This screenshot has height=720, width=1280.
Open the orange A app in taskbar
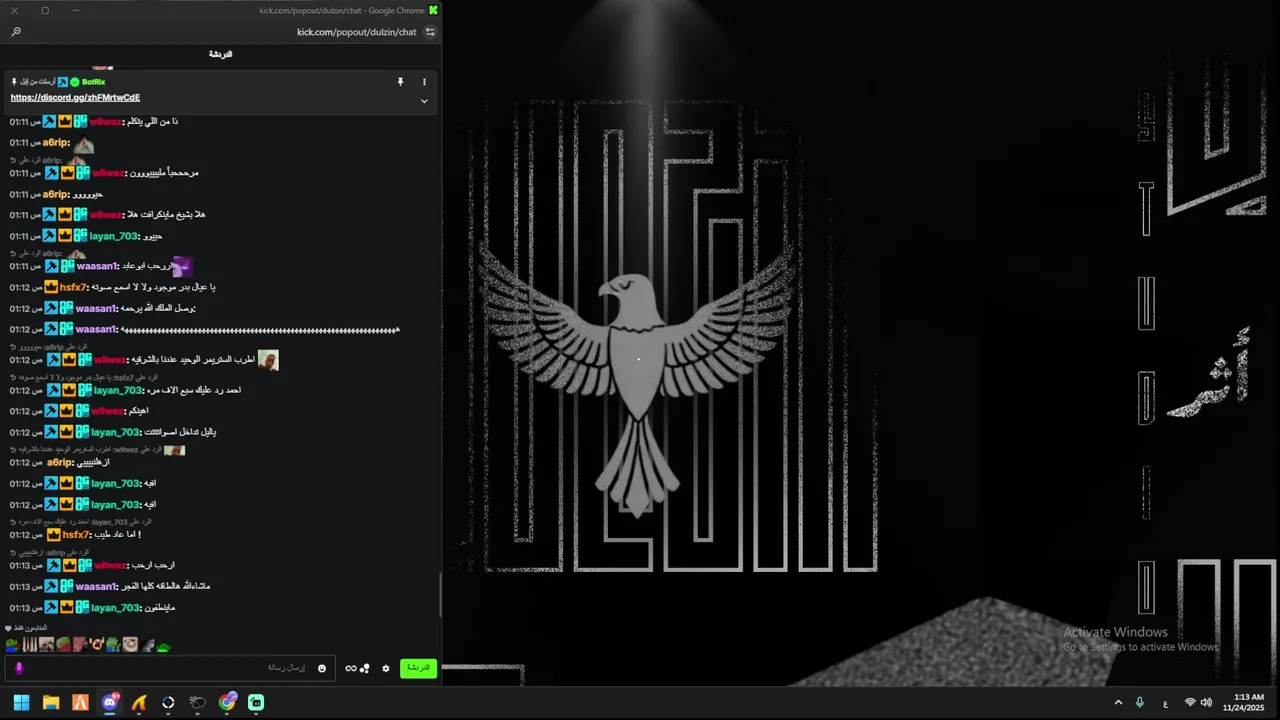coord(80,702)
